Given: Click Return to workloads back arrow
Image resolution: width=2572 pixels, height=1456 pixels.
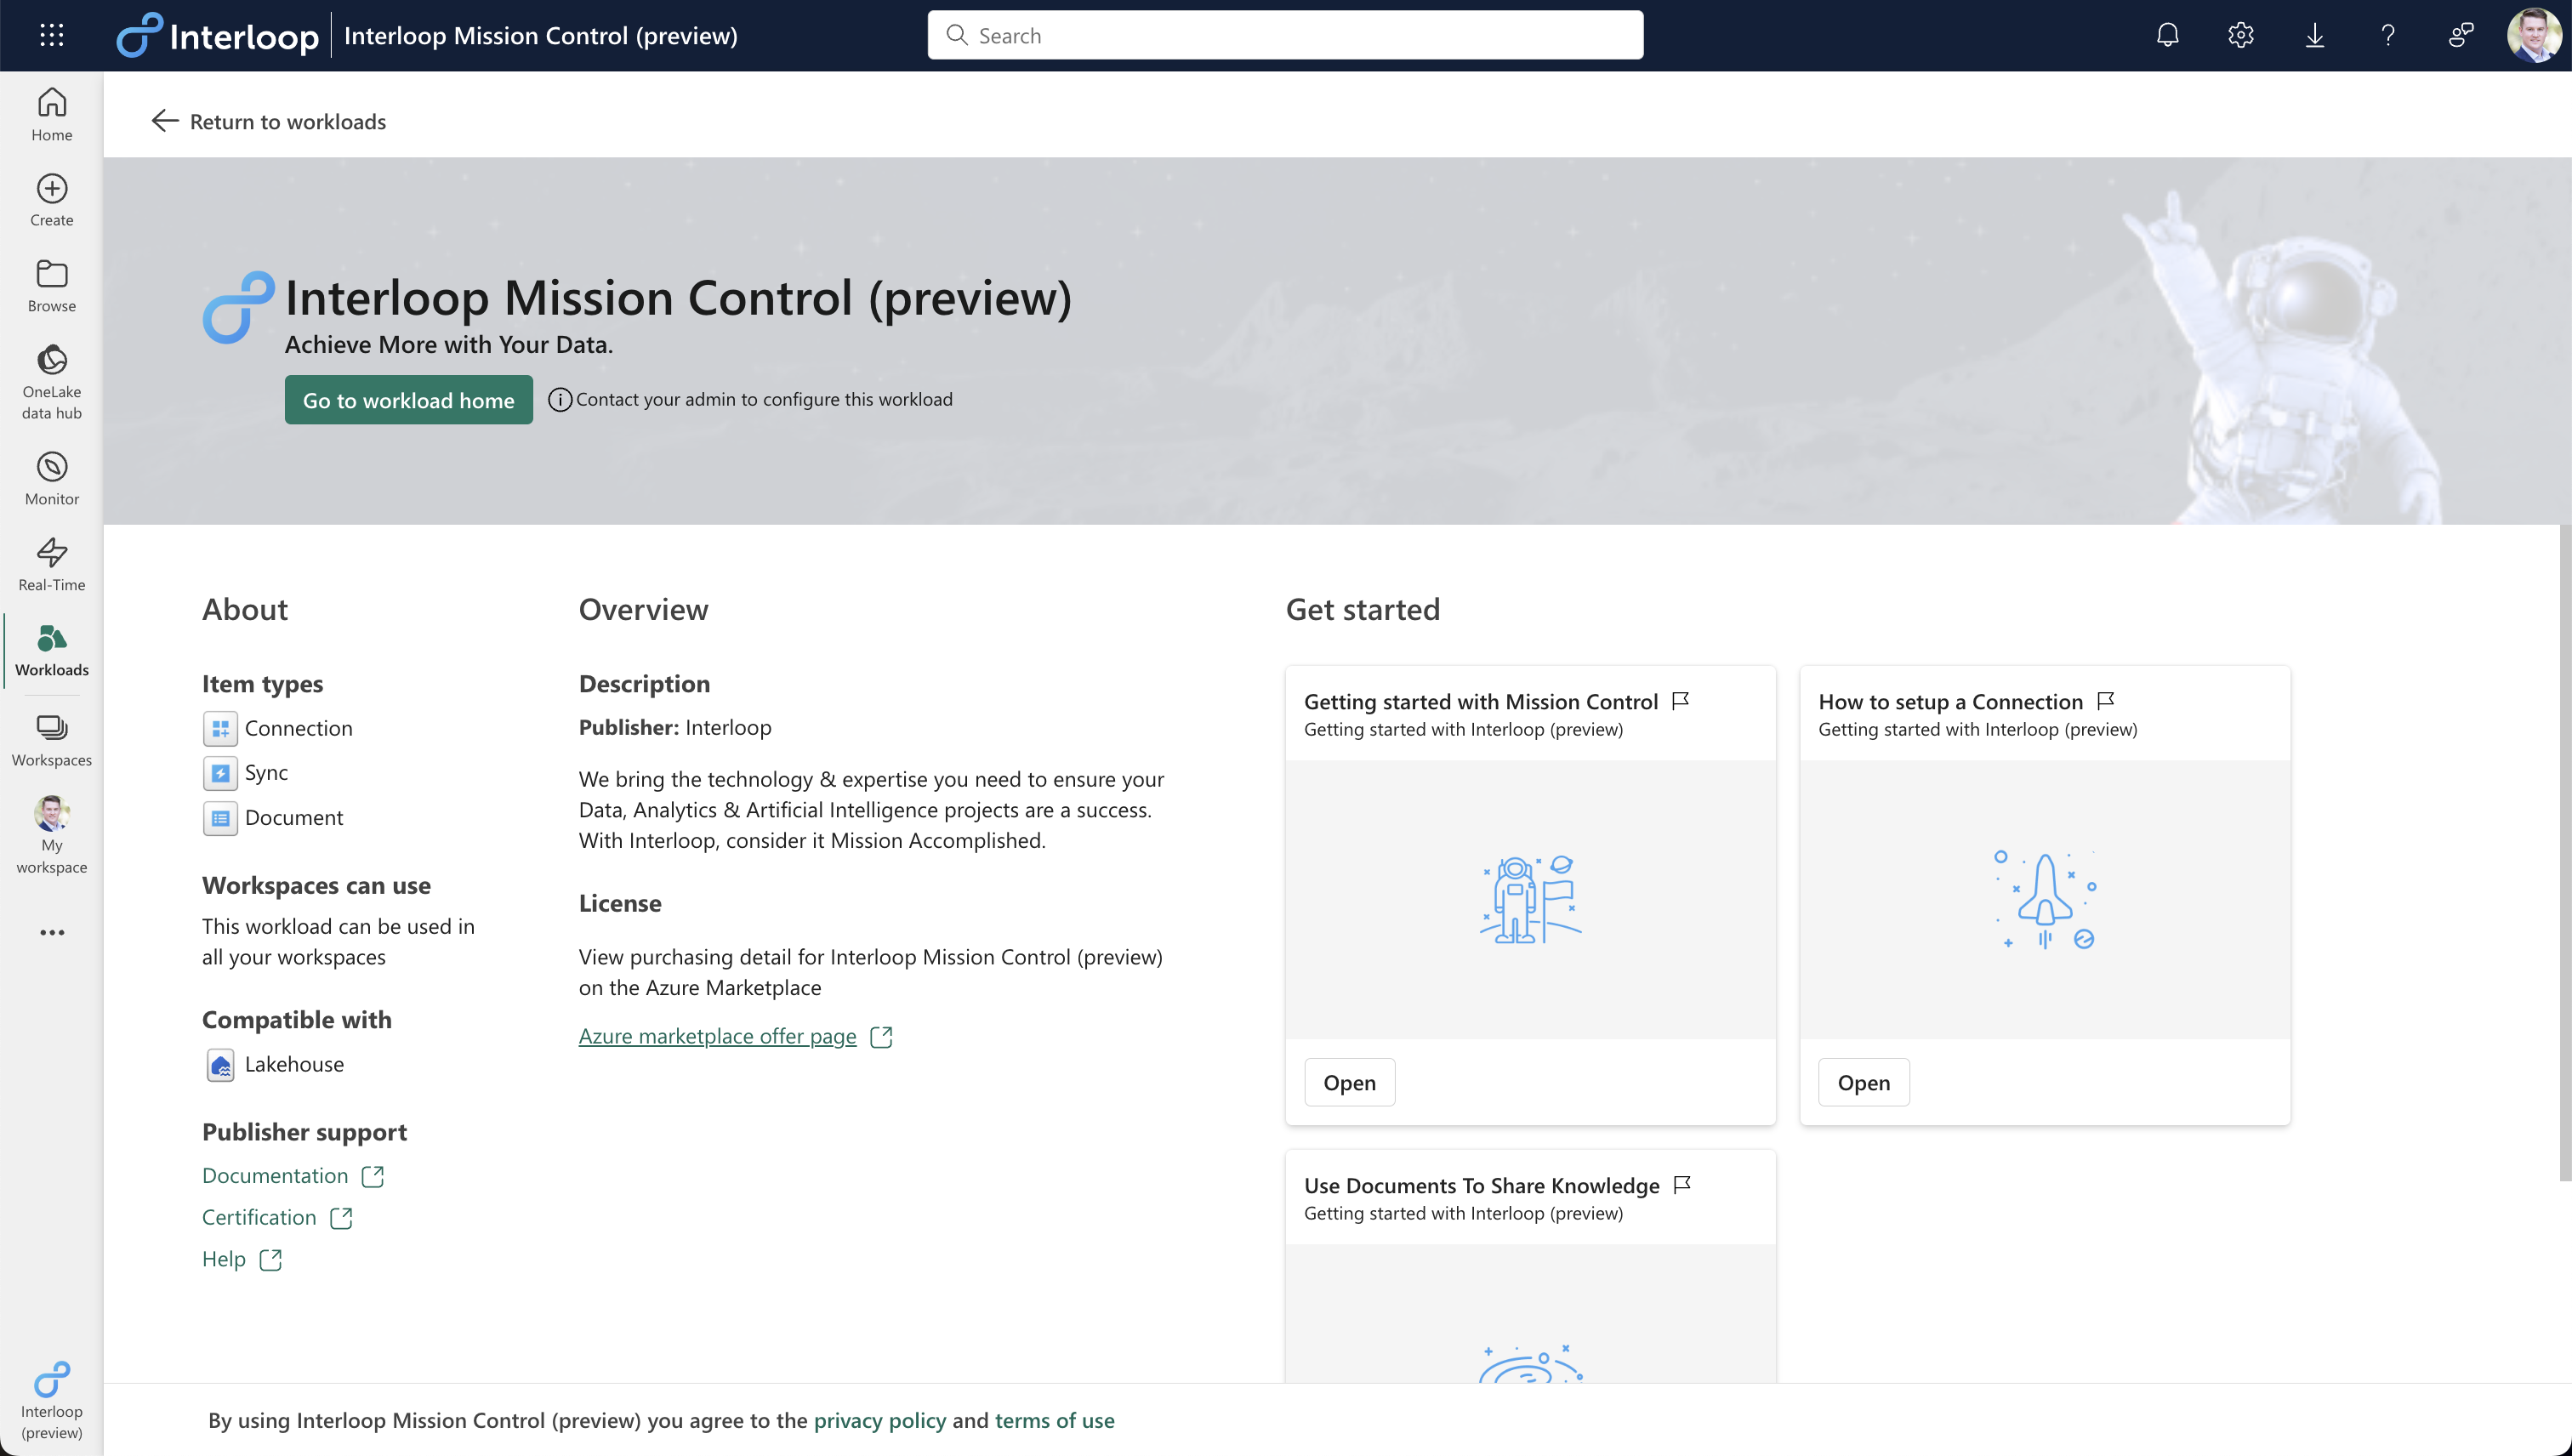Looking at the screenshot, I should point(165,121).
